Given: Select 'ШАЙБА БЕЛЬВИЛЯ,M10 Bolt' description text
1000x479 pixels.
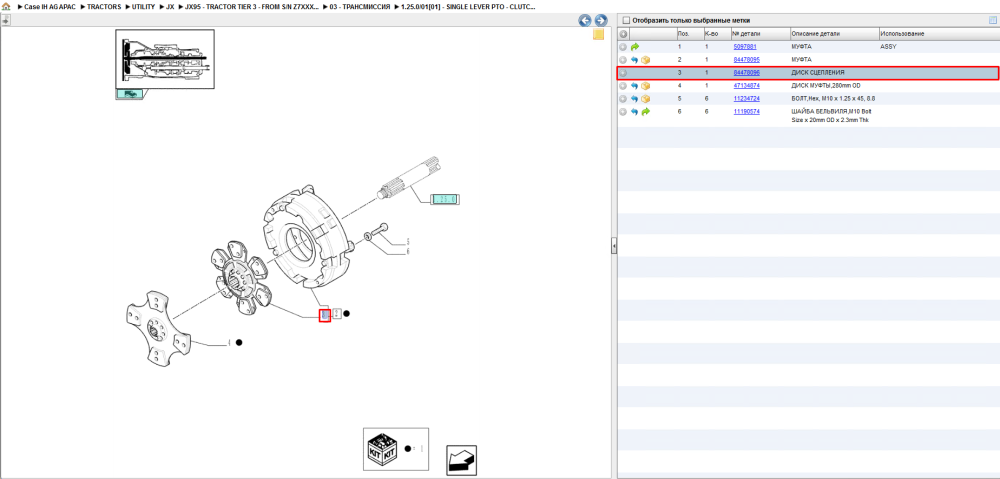Looking at the screenshot, I should (x=831, y=112).
